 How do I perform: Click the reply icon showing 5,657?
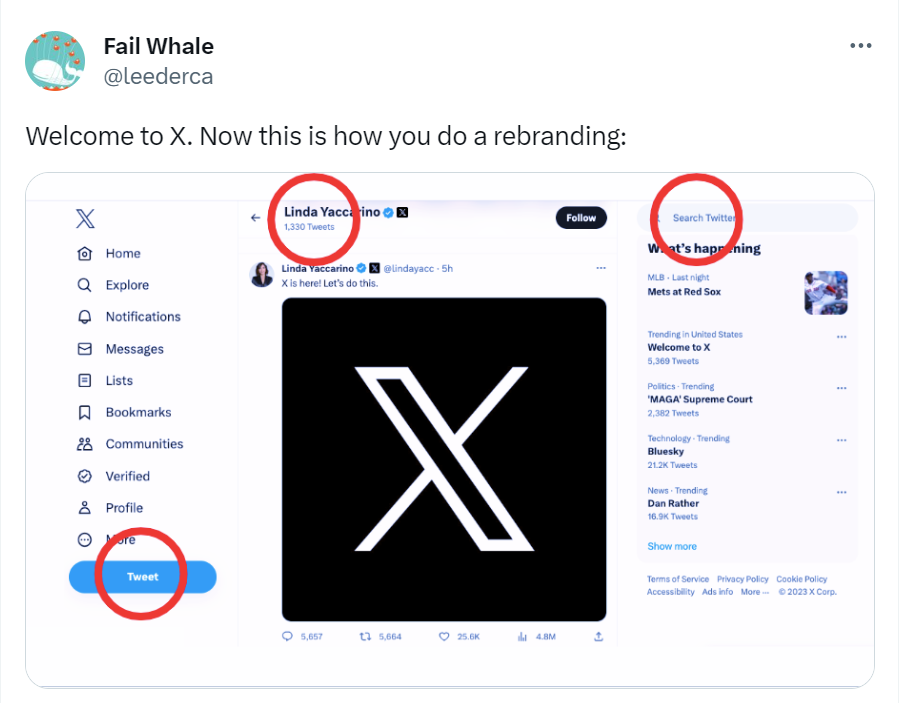[287, 636]
